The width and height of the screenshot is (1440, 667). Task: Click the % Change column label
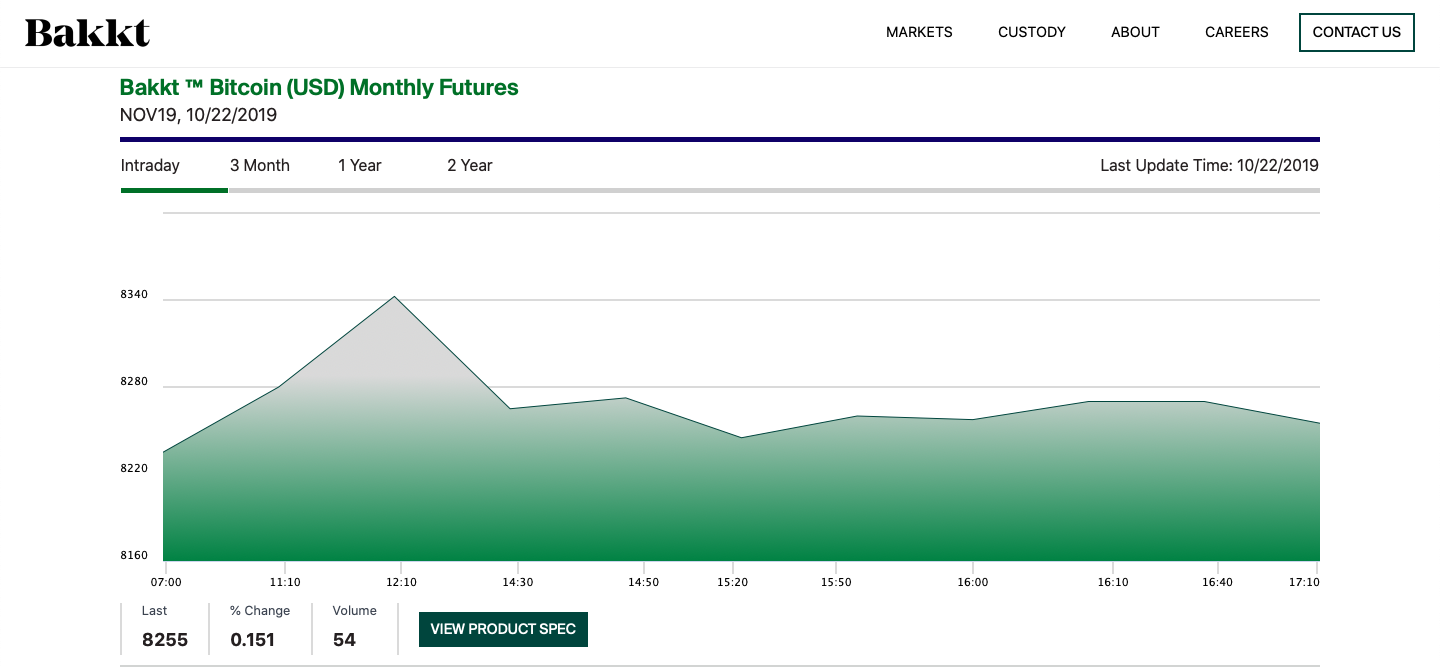[x=260, y=610]
